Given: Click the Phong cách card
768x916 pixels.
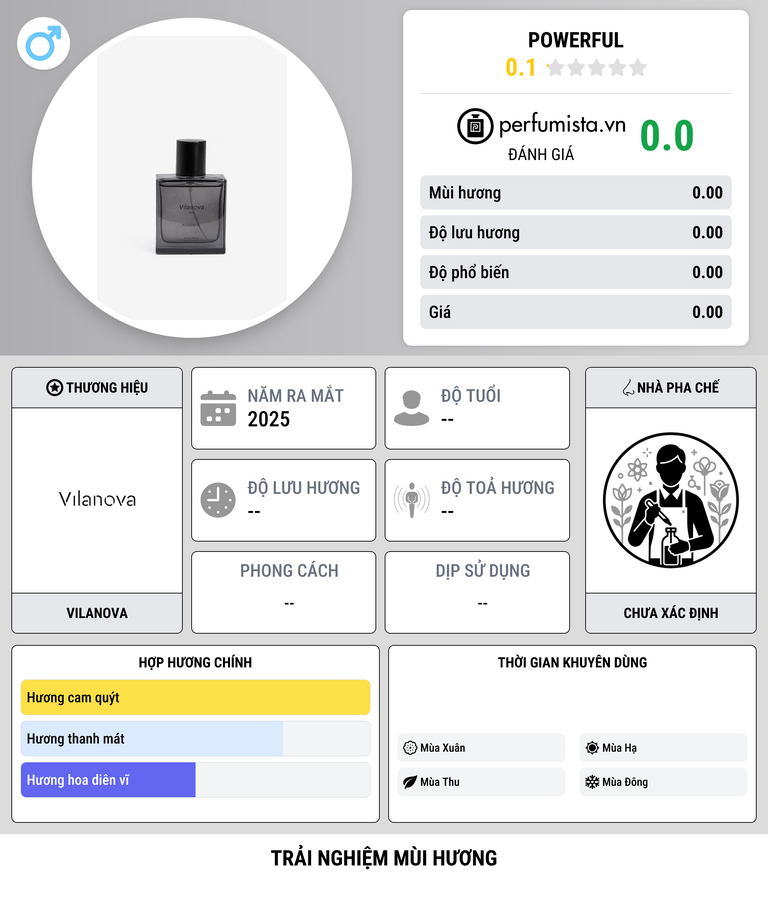Looking at the screenshot, I should point(283,592).
